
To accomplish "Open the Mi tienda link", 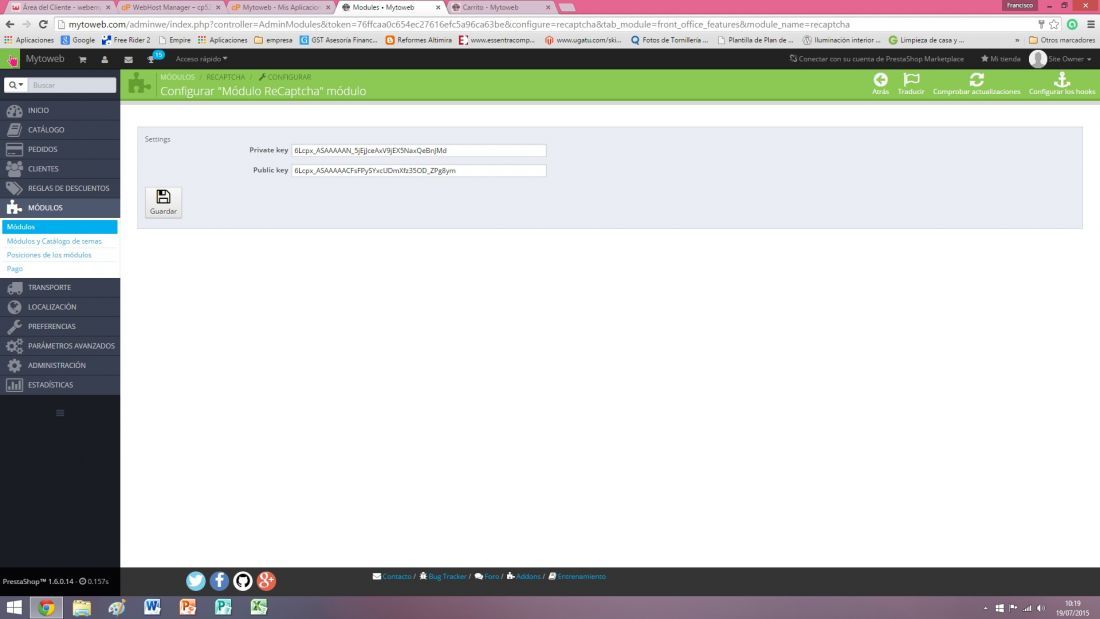I will pos(1000,59).
